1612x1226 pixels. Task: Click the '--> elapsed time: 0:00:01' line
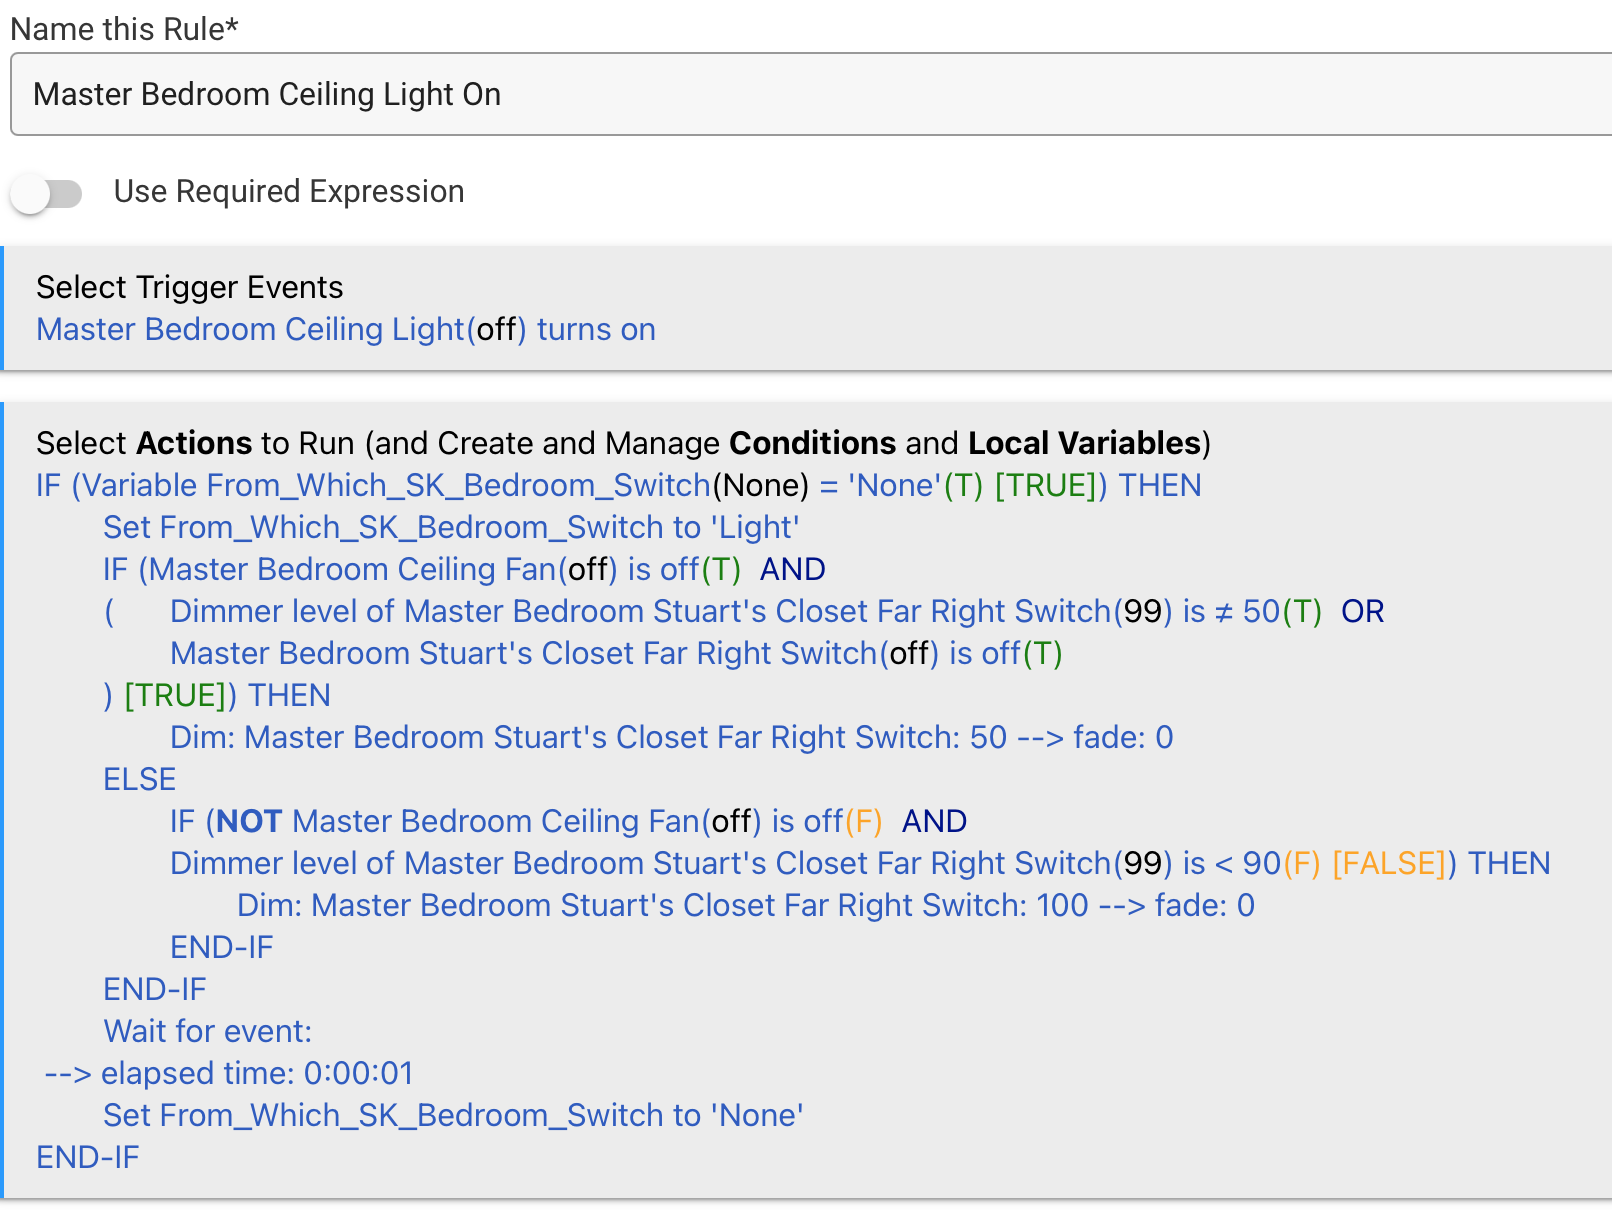(229, 1073)
